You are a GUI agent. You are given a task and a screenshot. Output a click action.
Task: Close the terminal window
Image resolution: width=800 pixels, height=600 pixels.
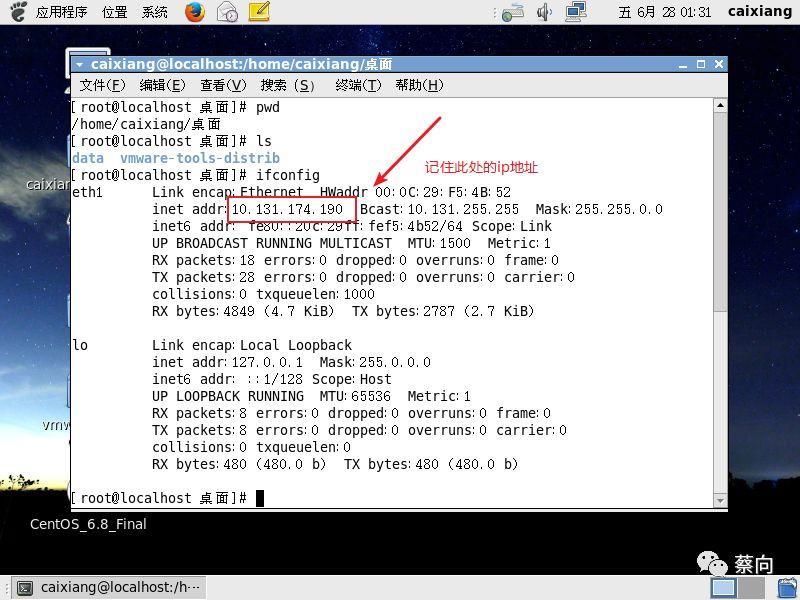click(x=719, y=64)
